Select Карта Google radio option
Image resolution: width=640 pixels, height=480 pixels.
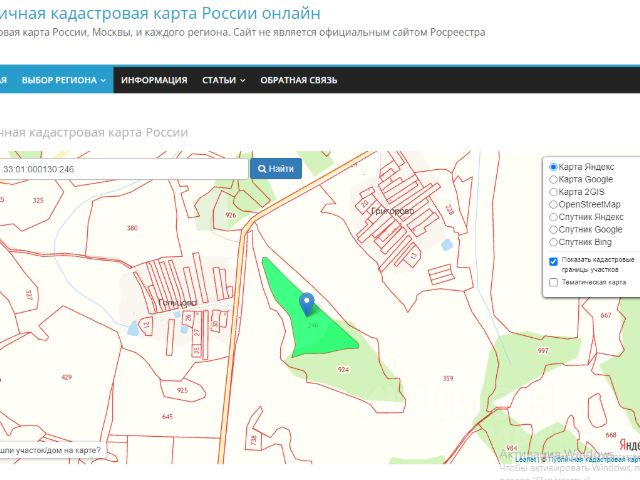(553, 179)
